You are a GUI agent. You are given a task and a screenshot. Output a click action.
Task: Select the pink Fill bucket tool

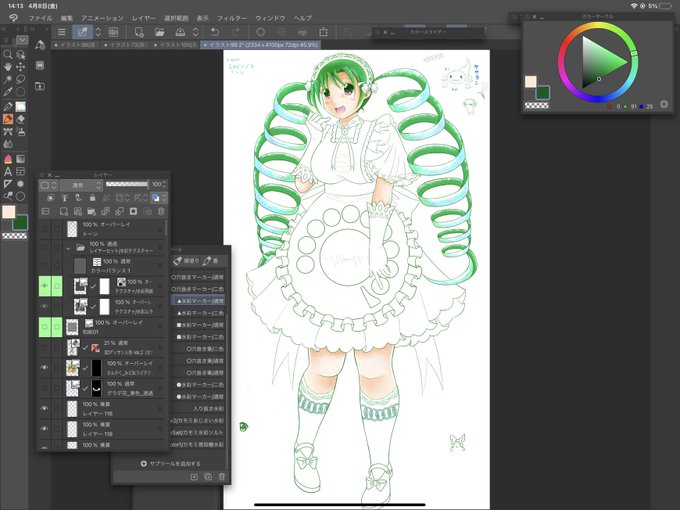pyautogui.click(x=8, y=159)
